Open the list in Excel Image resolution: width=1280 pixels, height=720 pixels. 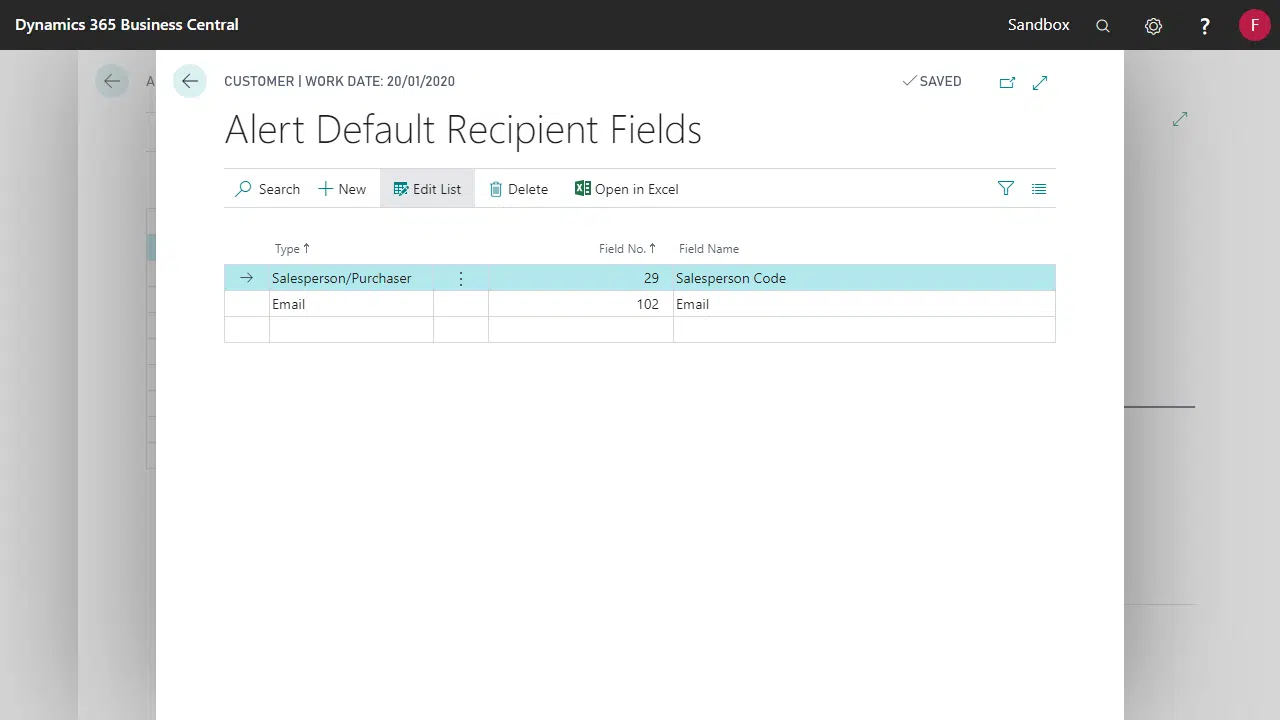pos(627,189)
